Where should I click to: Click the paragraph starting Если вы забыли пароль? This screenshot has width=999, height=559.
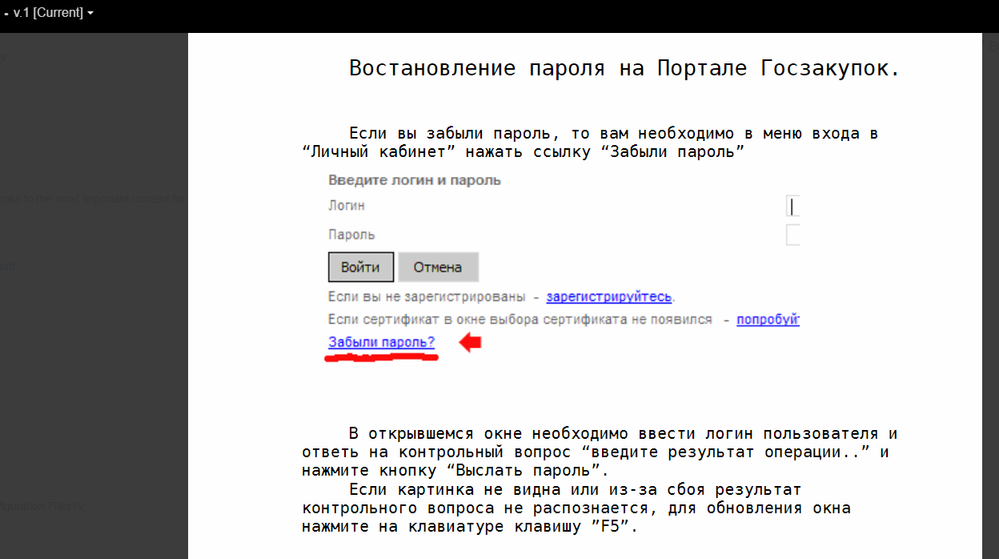point(590,143)
